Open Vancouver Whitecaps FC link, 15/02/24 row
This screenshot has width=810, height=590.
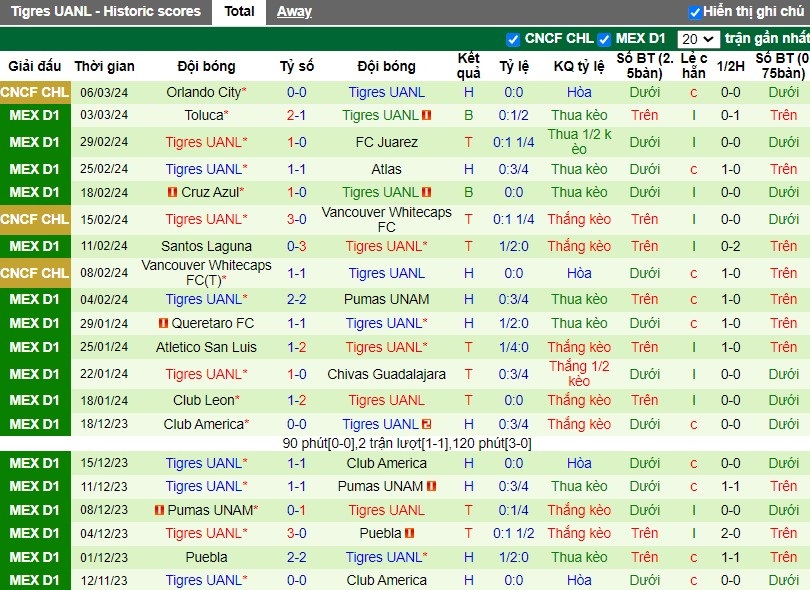[x=386, y=220]
